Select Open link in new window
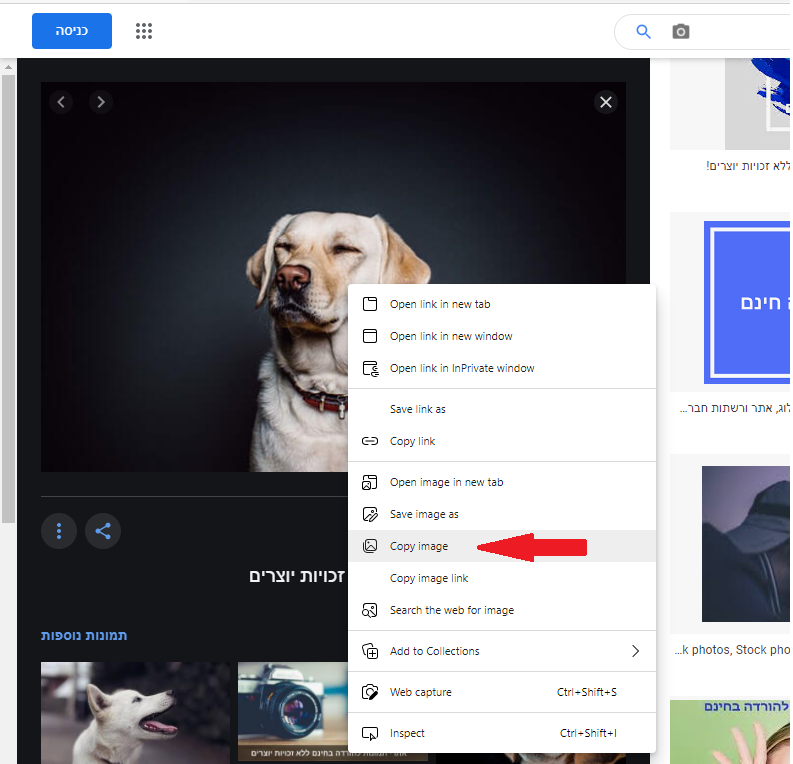Screen dimensions: 793x764 pyautogui.click(x=502, y=336)
